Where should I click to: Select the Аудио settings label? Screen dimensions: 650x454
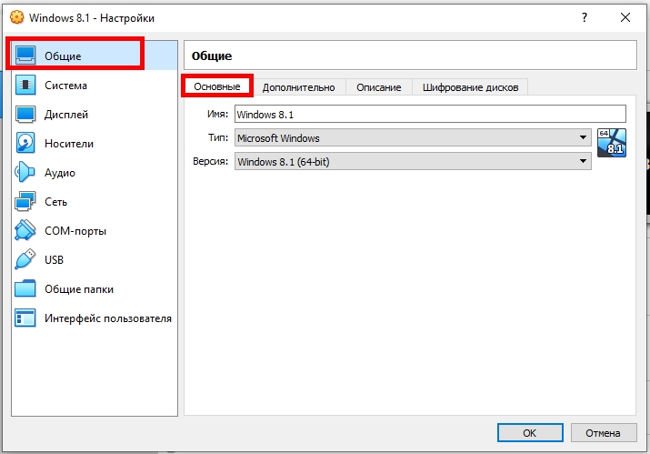point(60,173)
